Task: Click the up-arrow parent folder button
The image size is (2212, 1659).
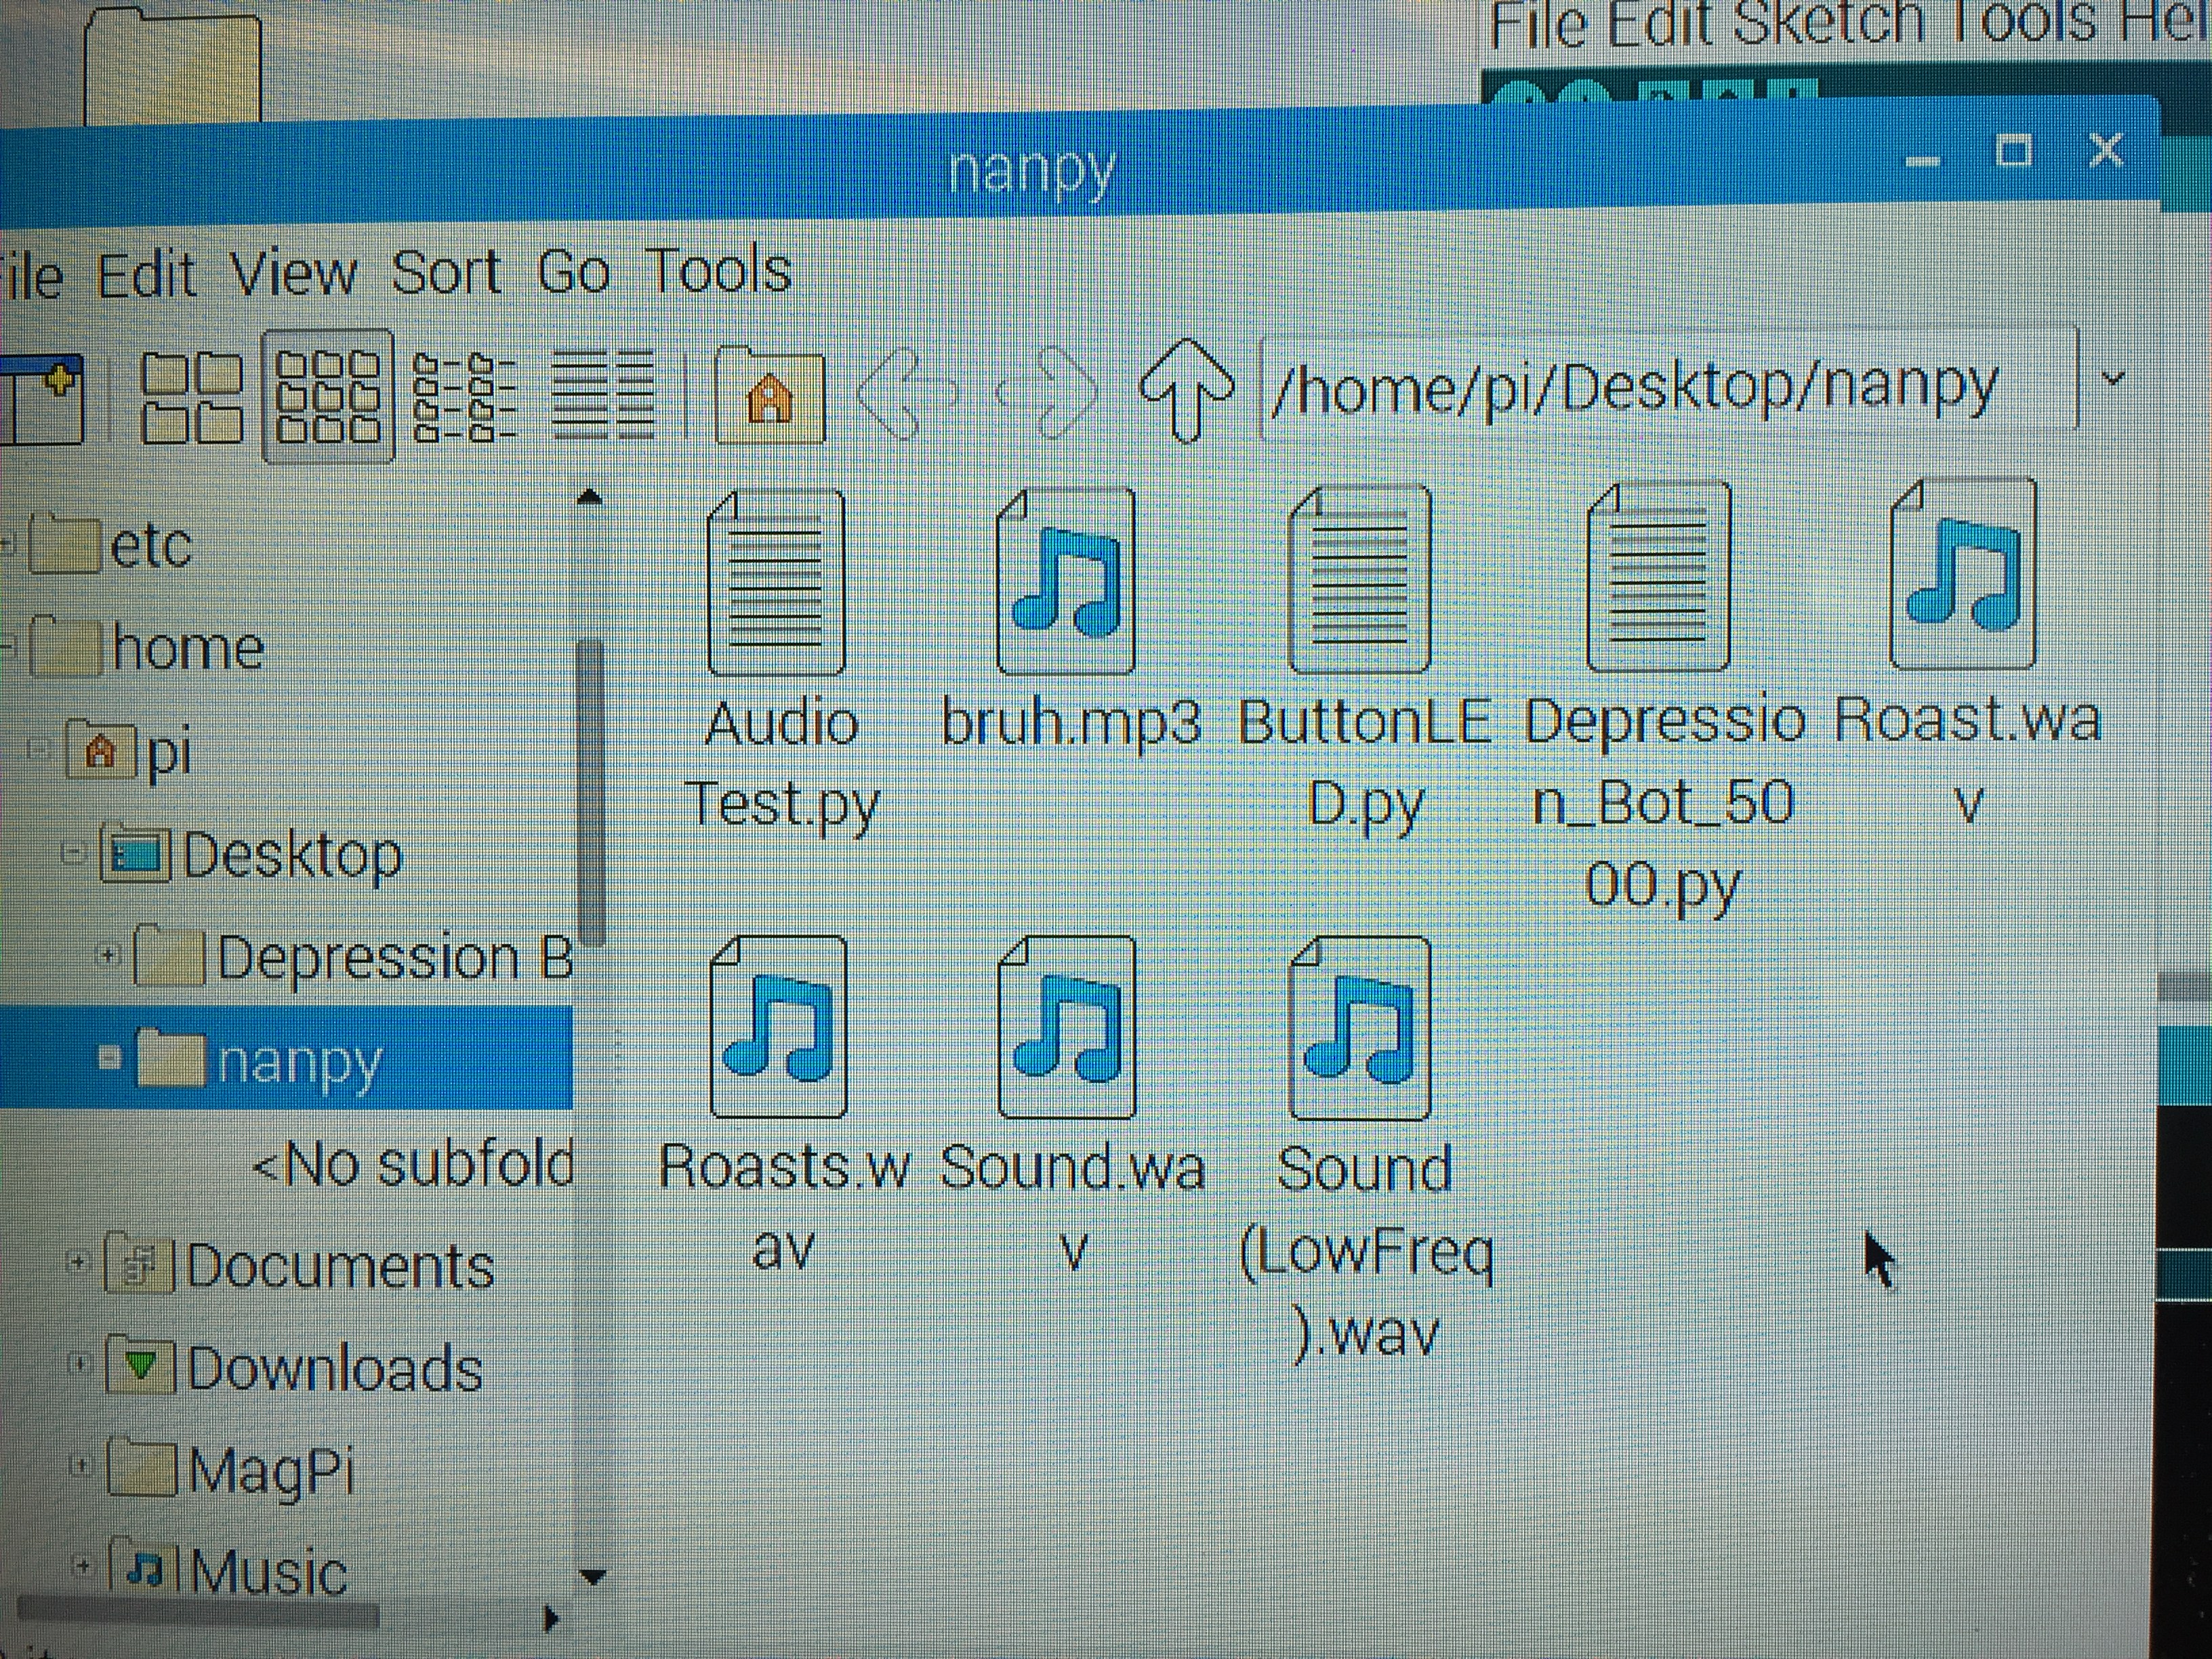Action: coord(1186,390)
